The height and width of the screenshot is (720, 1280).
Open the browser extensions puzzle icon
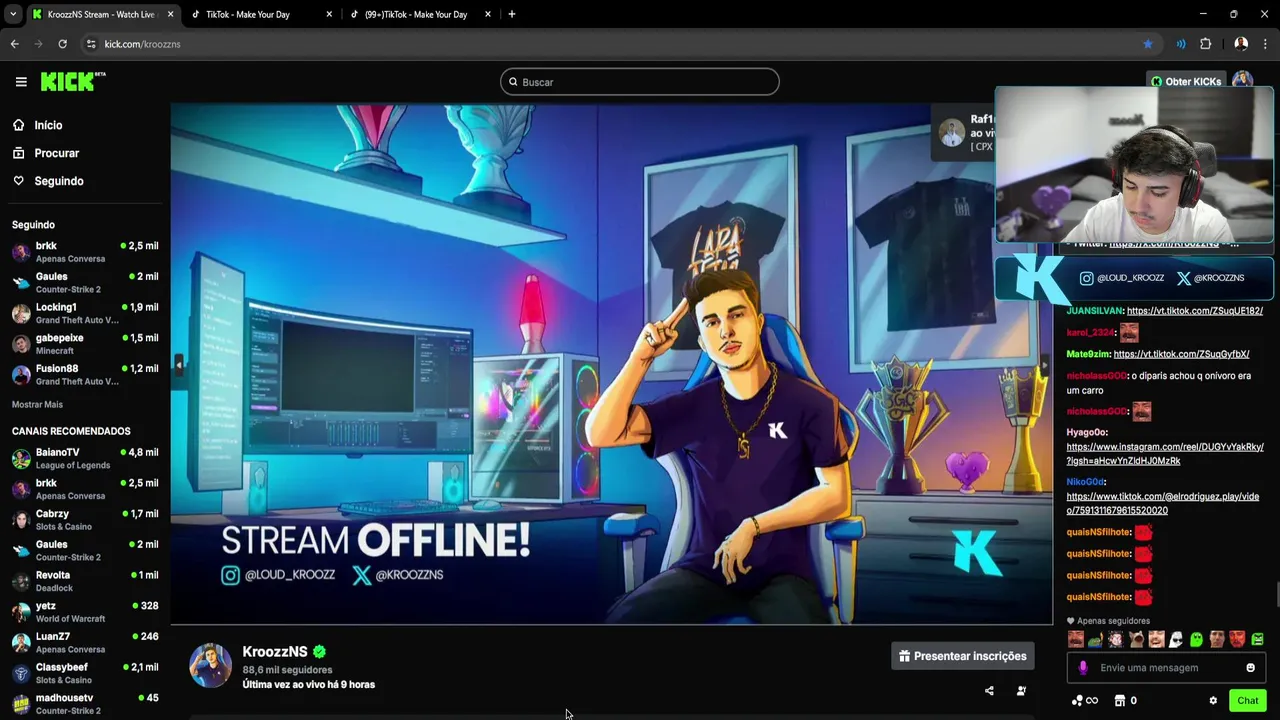click(1205, 44)
